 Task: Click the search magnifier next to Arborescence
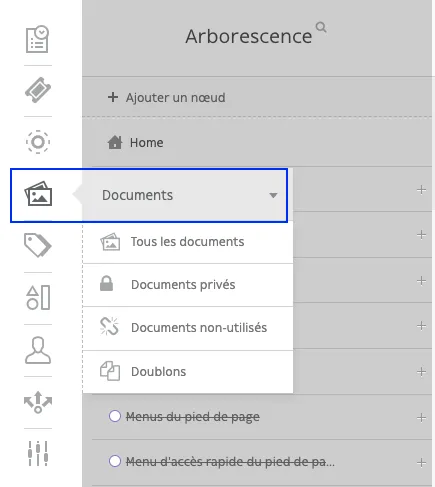(321, 27)
